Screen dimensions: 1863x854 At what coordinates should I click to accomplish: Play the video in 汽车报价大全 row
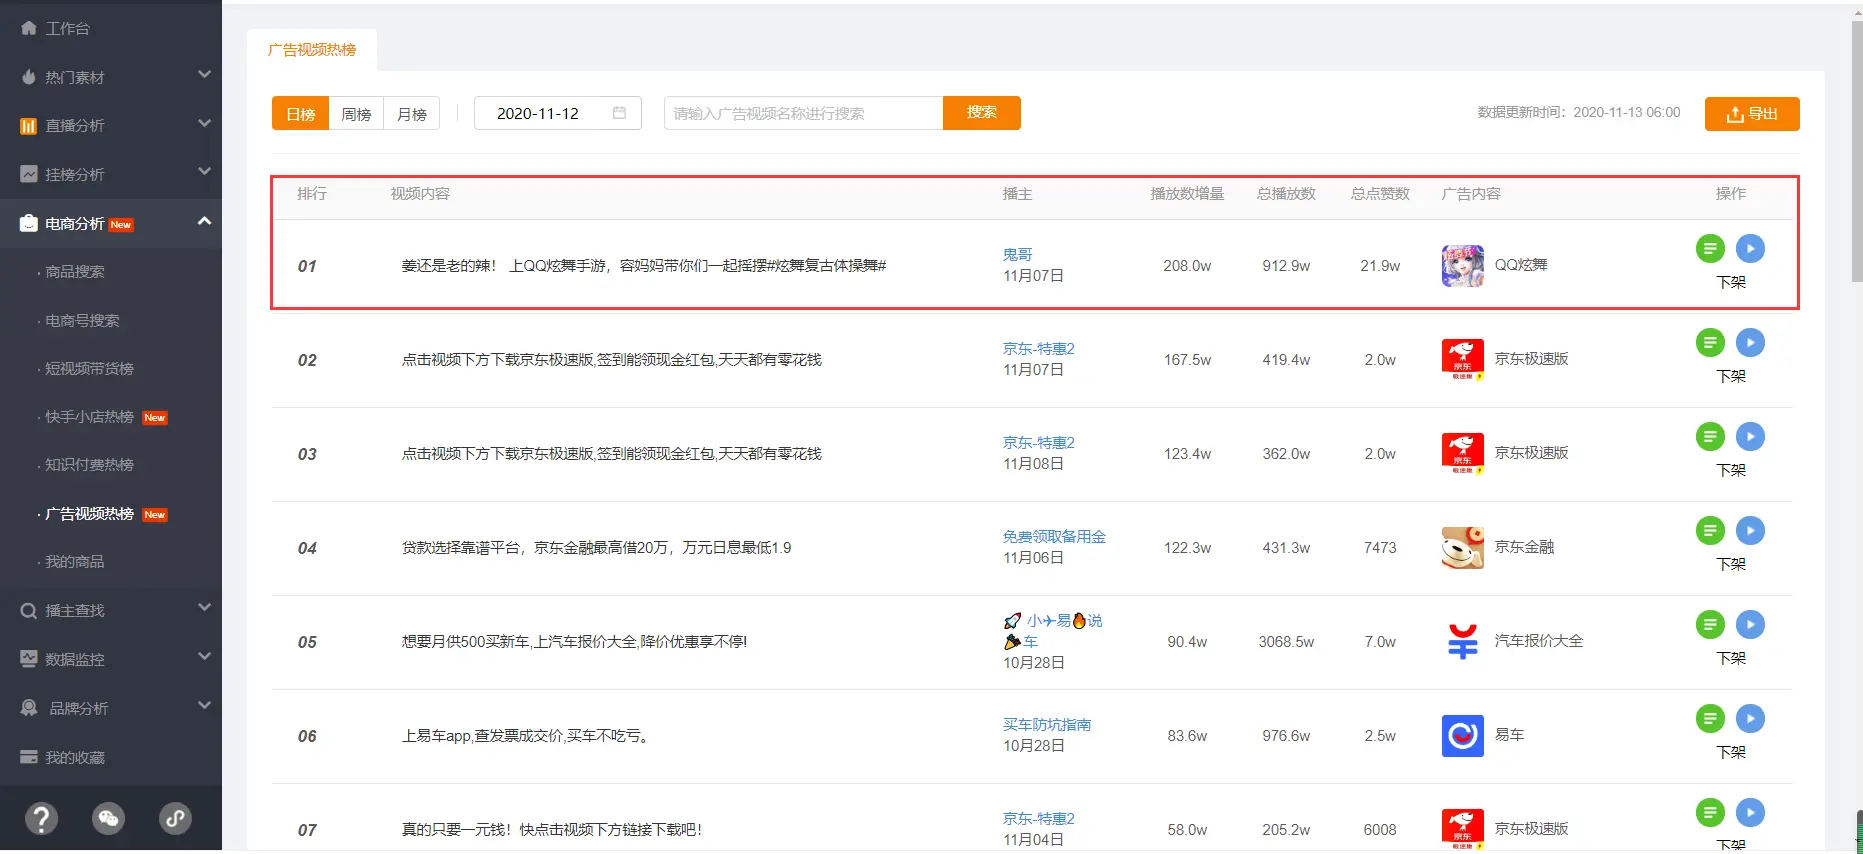1750,624
